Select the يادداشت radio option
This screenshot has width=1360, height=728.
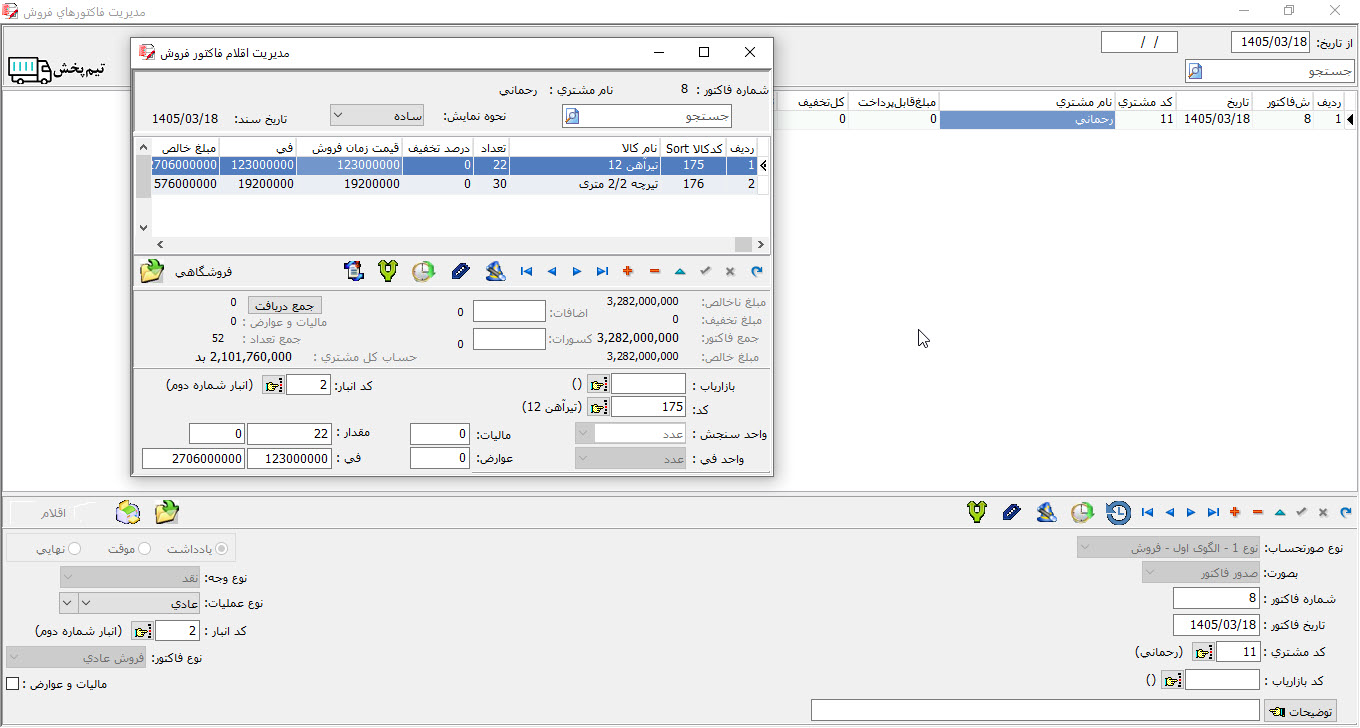pyautogui.click(x=222, y=548)
